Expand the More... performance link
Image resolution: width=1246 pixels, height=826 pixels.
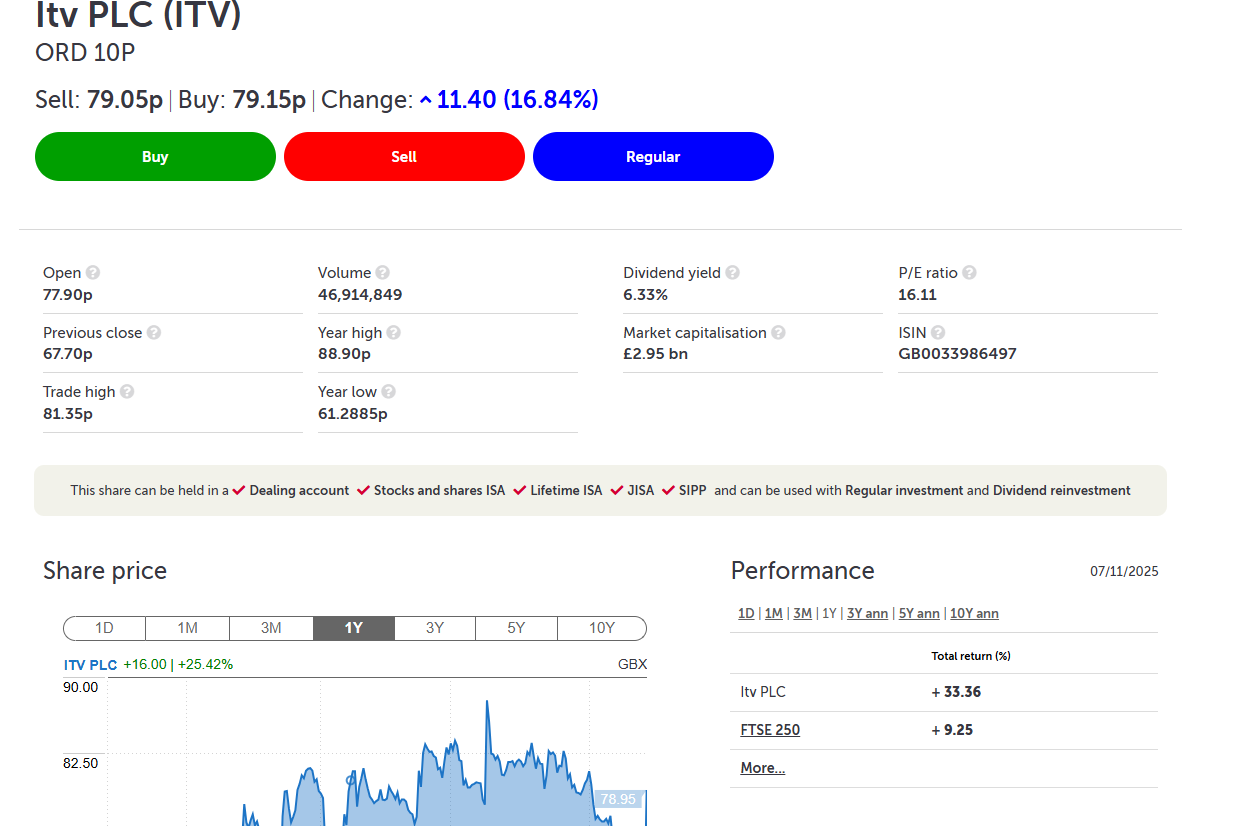pyautogui.click(x=762, y=768)
